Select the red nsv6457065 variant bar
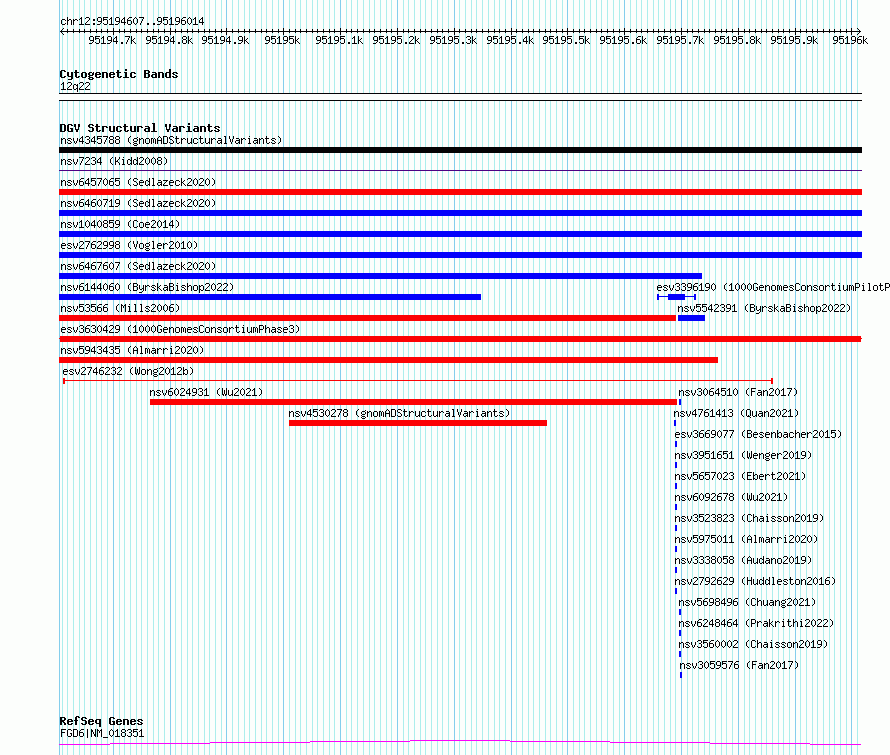The image size is (890, 755). click(460, 192)
